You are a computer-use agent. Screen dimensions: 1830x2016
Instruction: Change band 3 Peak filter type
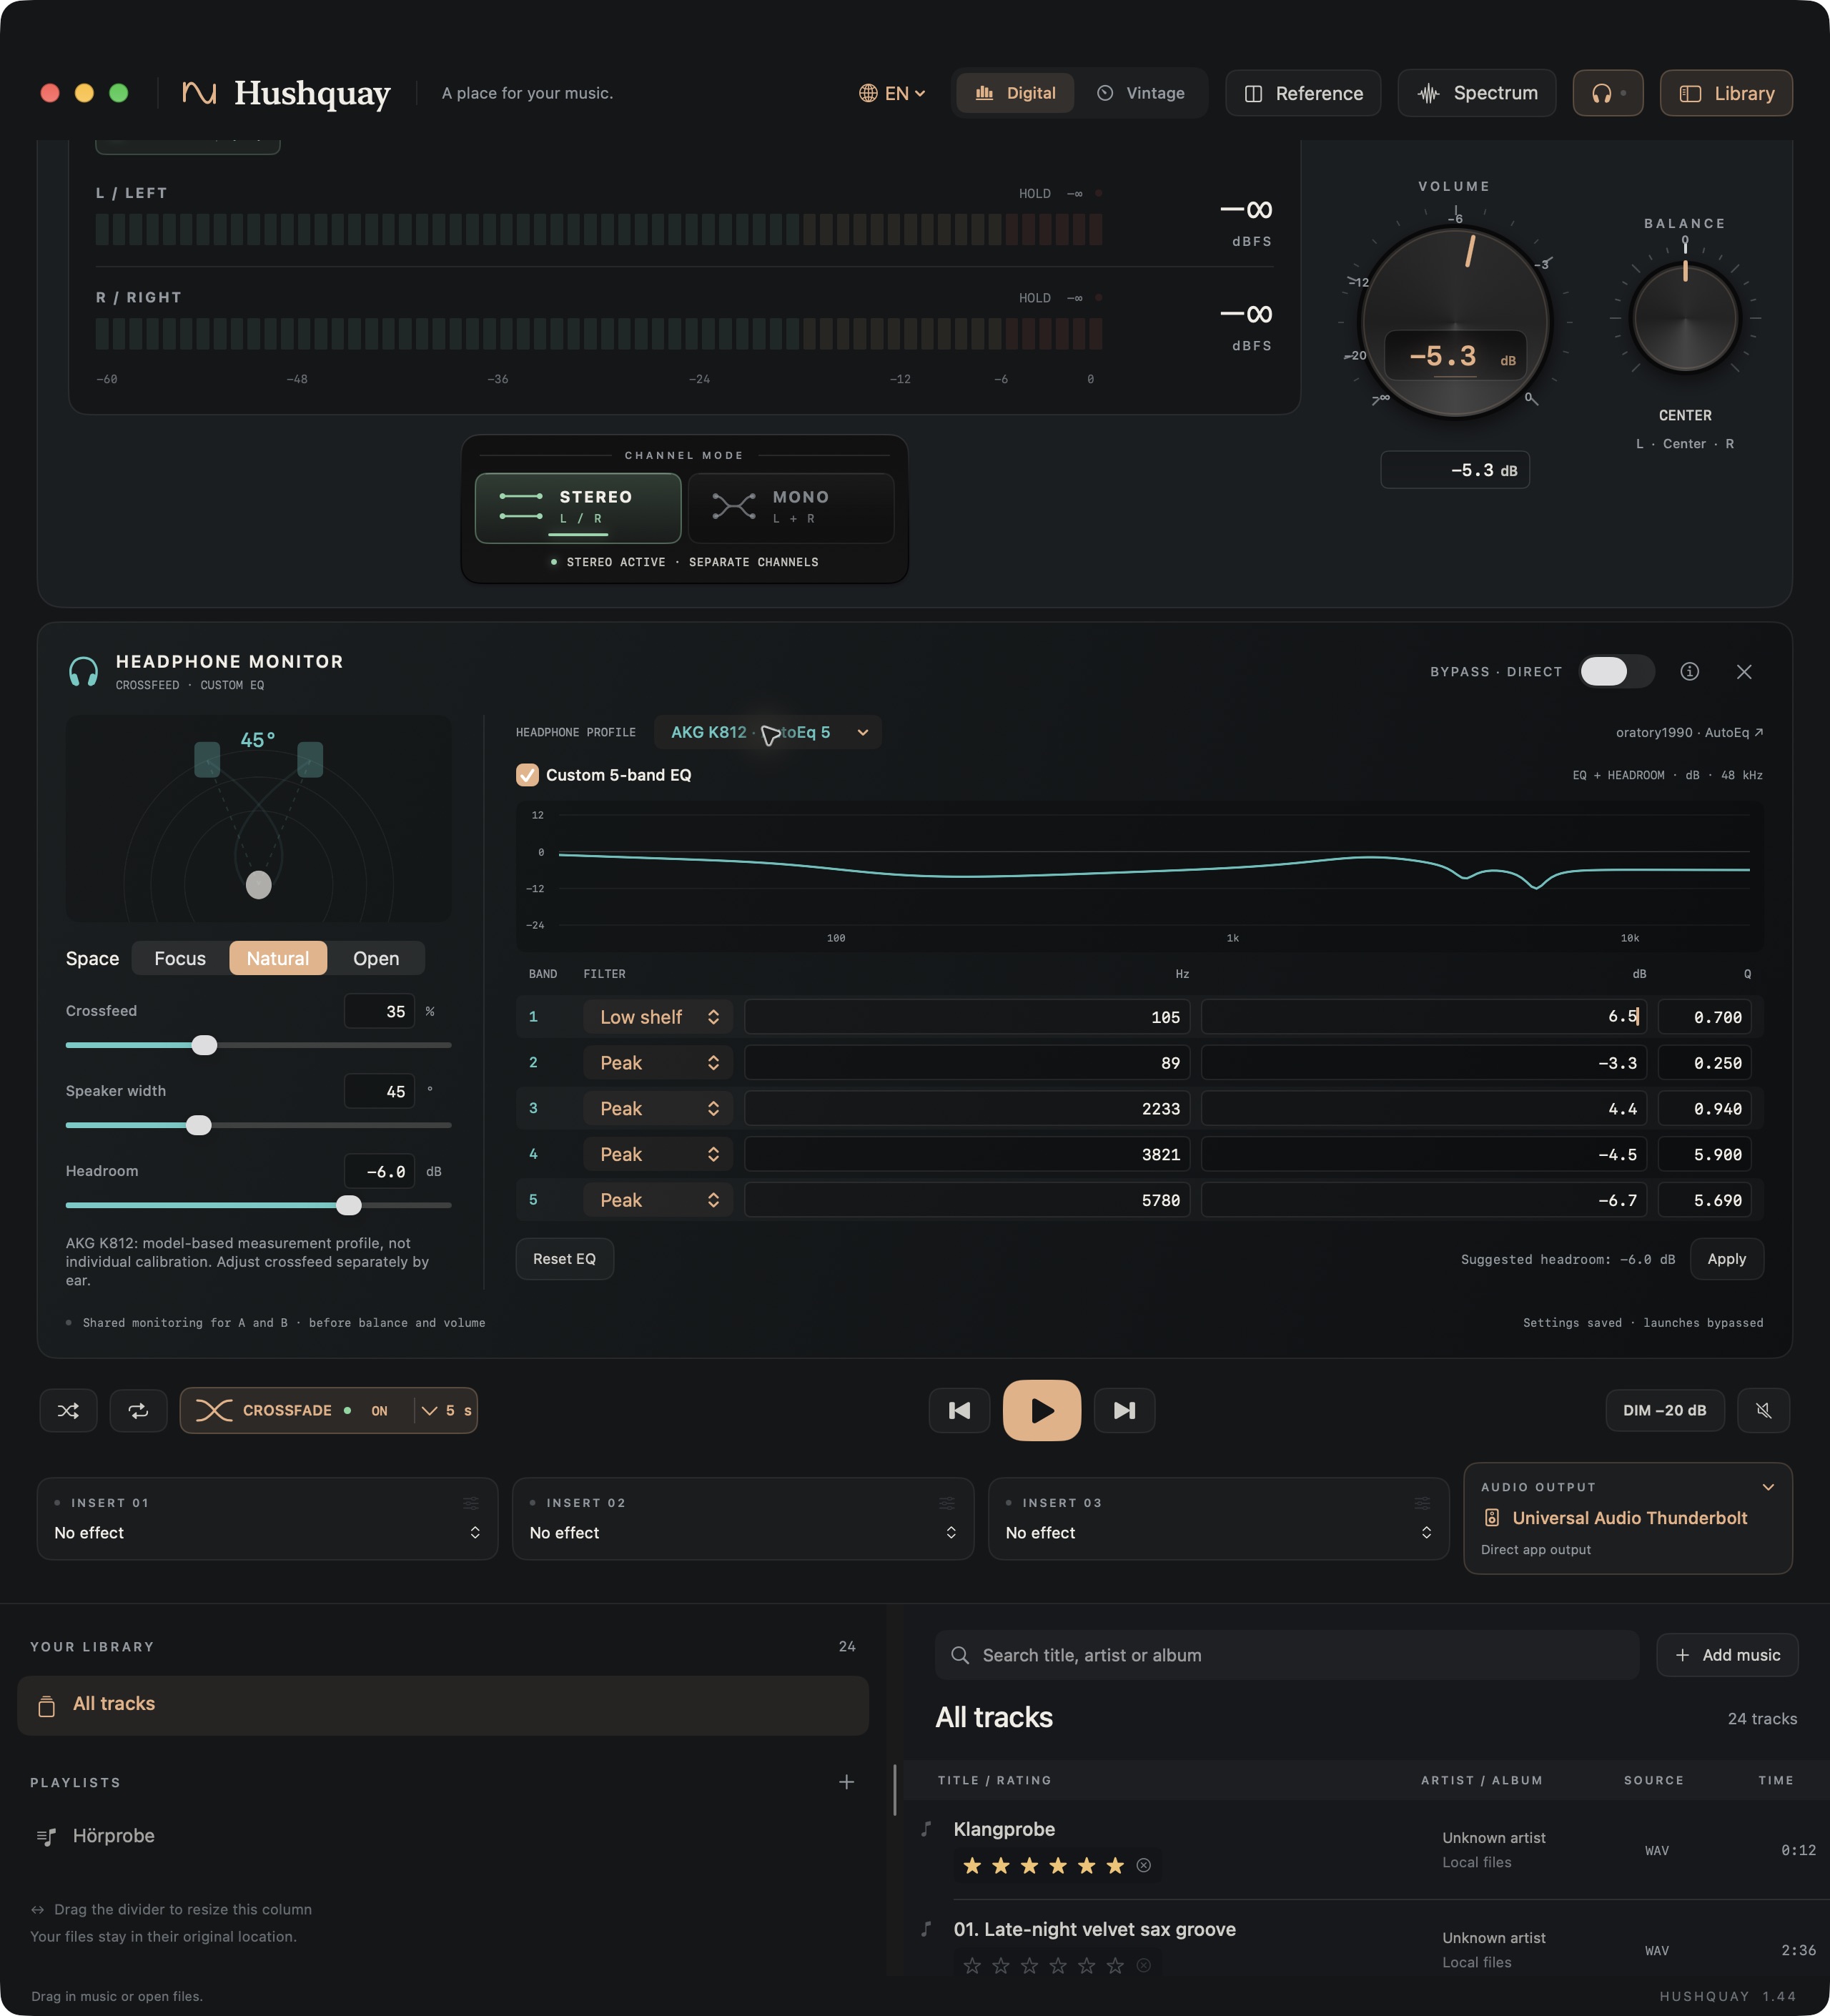click(658, 1109)
